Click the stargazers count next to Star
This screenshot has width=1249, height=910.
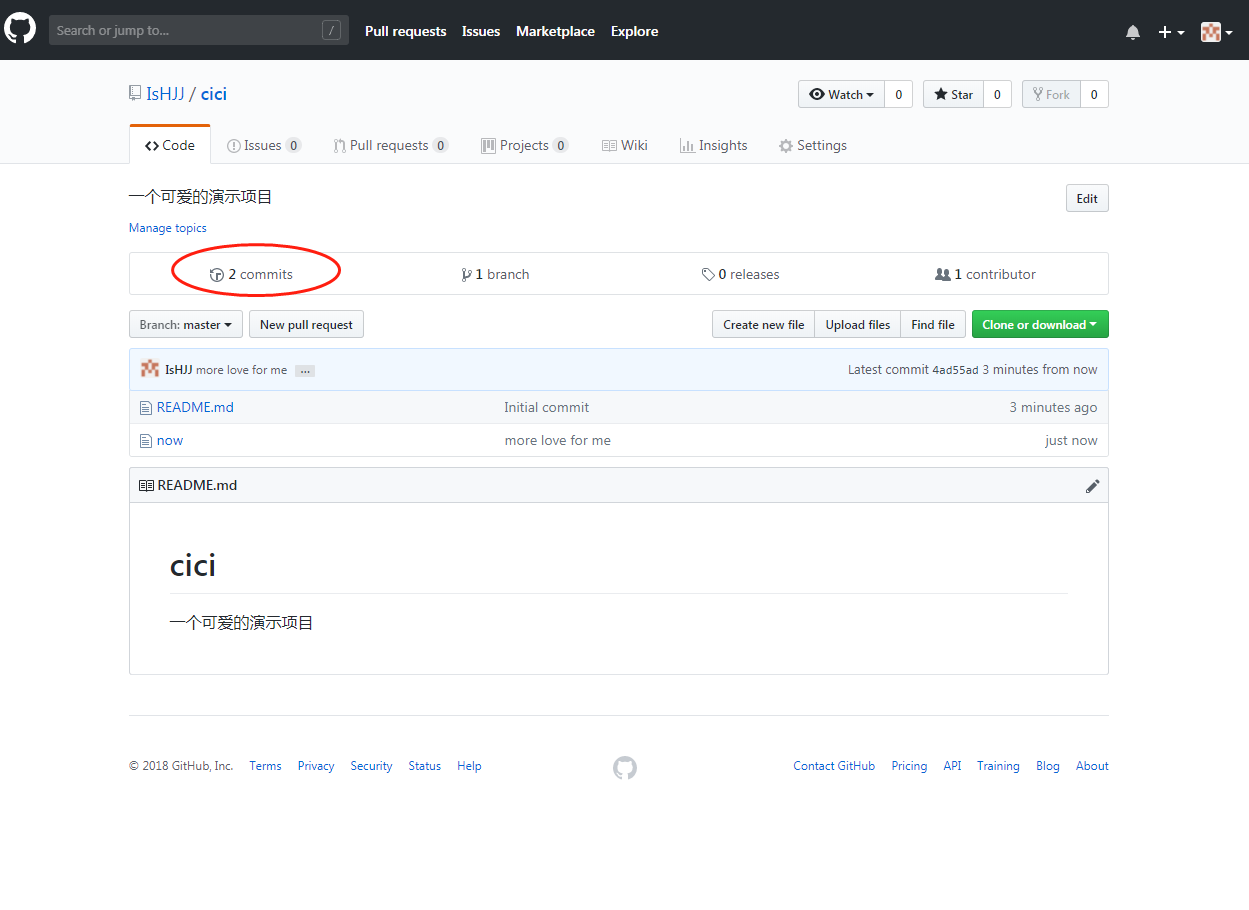click(x=997, y=94)
